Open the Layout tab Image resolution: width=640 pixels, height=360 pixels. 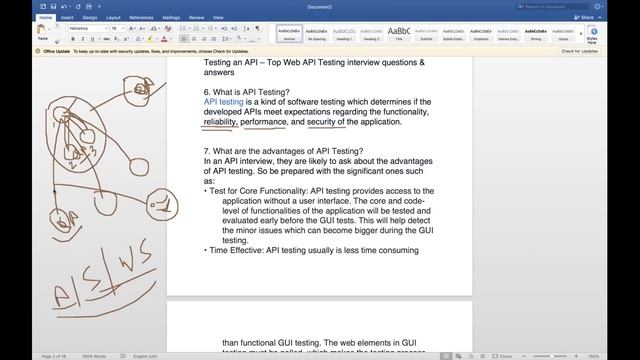113,18
